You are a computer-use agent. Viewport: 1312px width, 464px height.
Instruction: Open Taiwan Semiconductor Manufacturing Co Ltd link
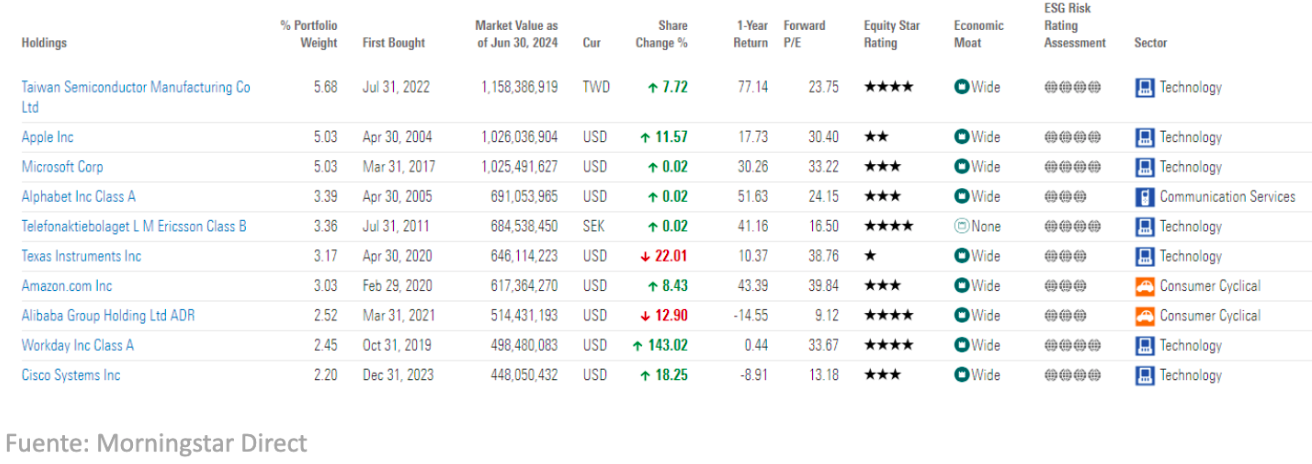pos(136,88)
